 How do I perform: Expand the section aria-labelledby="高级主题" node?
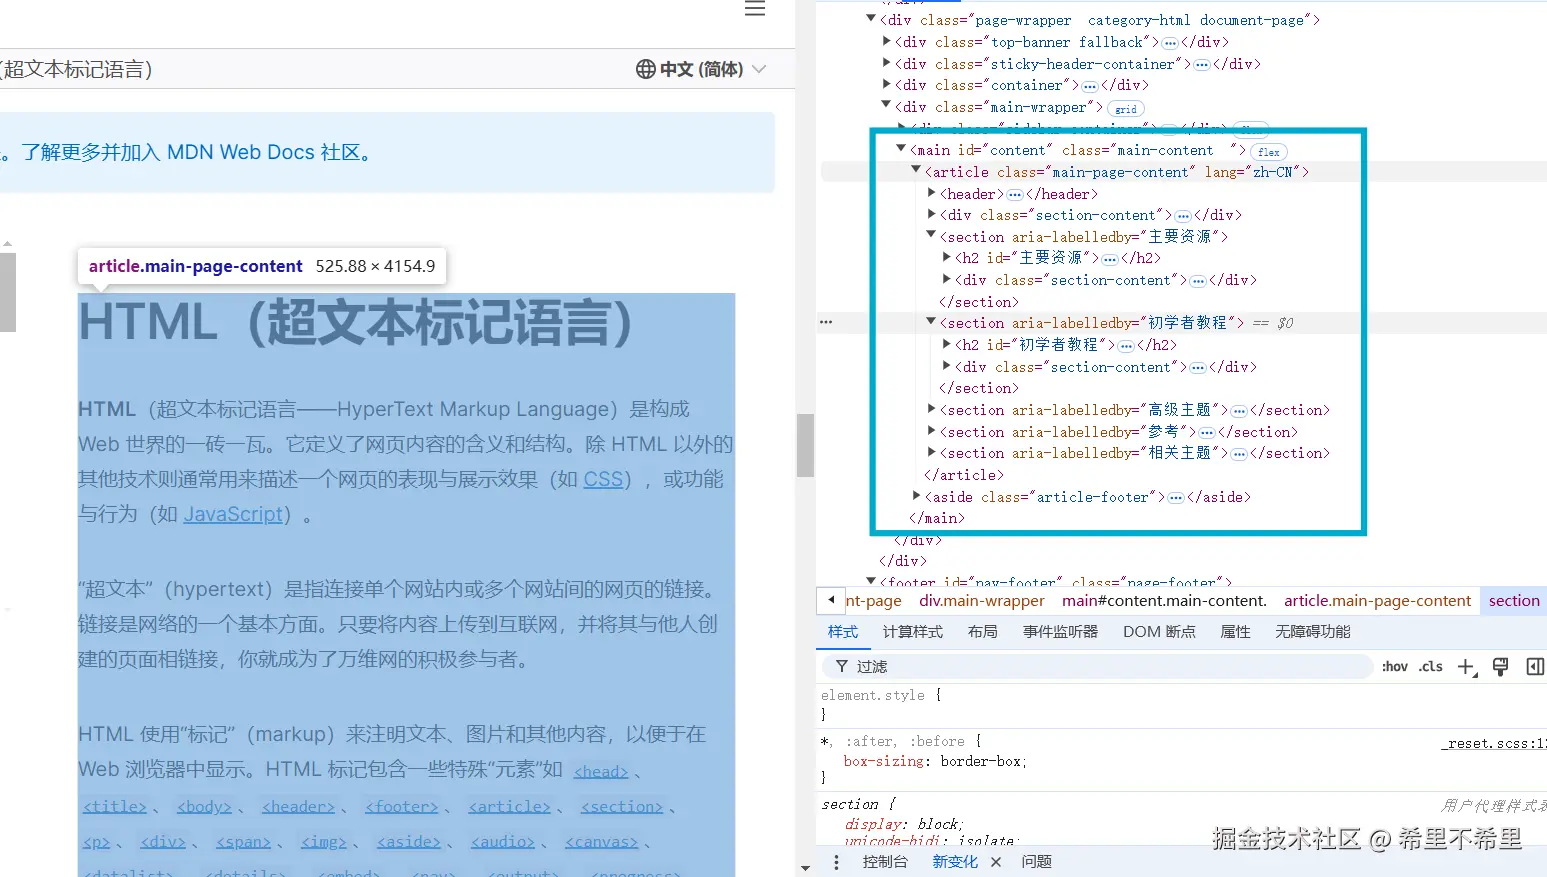click(932, 408)
